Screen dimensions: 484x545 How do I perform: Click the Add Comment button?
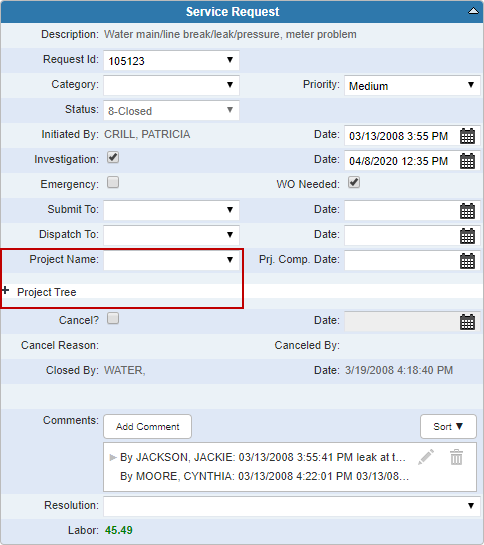pos(147,426)
